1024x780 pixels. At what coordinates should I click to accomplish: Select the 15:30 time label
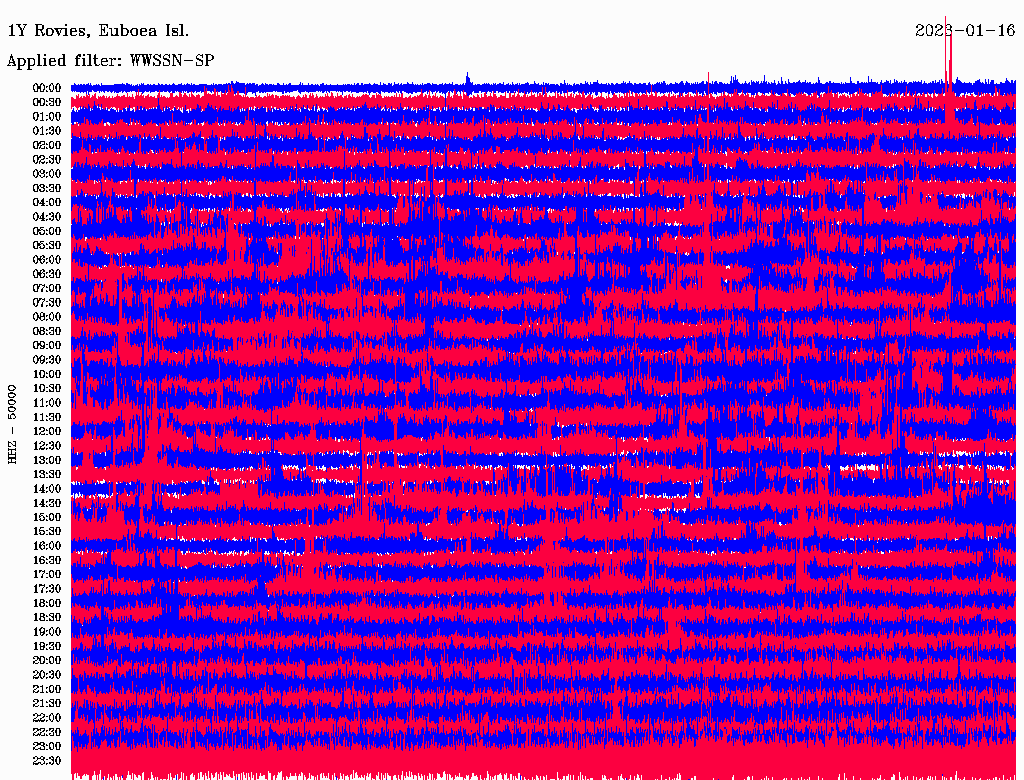click(47, 531)
